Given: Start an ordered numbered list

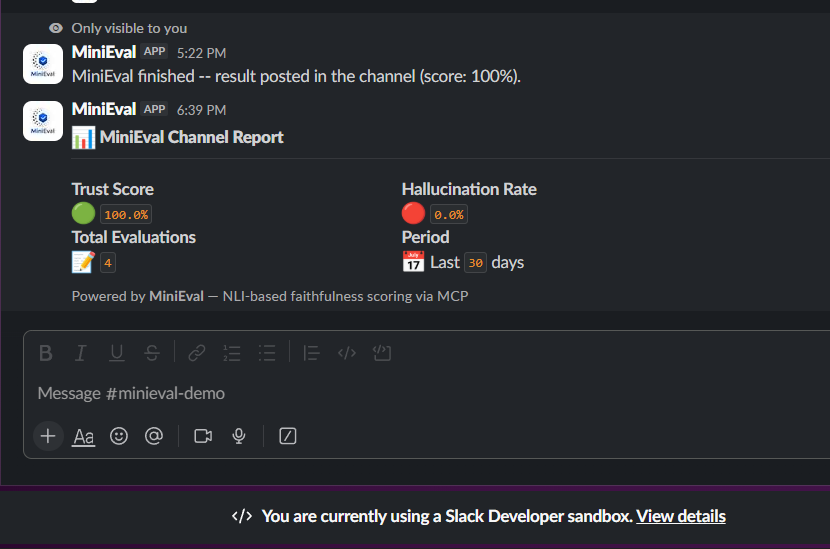Looking at the screenshot, I should click(232, 353).
